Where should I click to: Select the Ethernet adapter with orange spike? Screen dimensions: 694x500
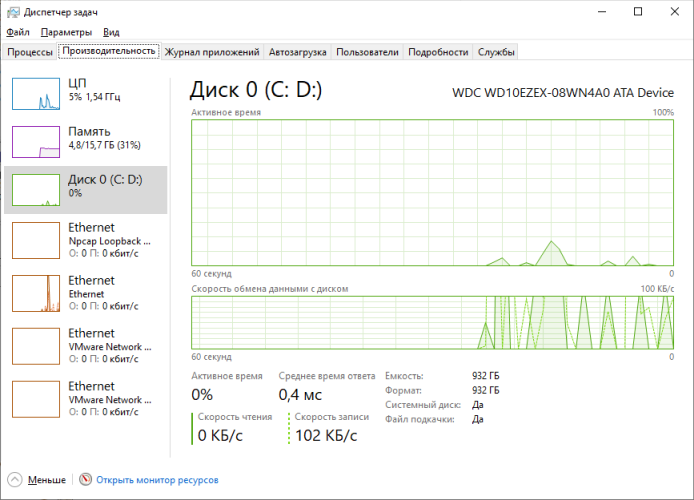36,292
